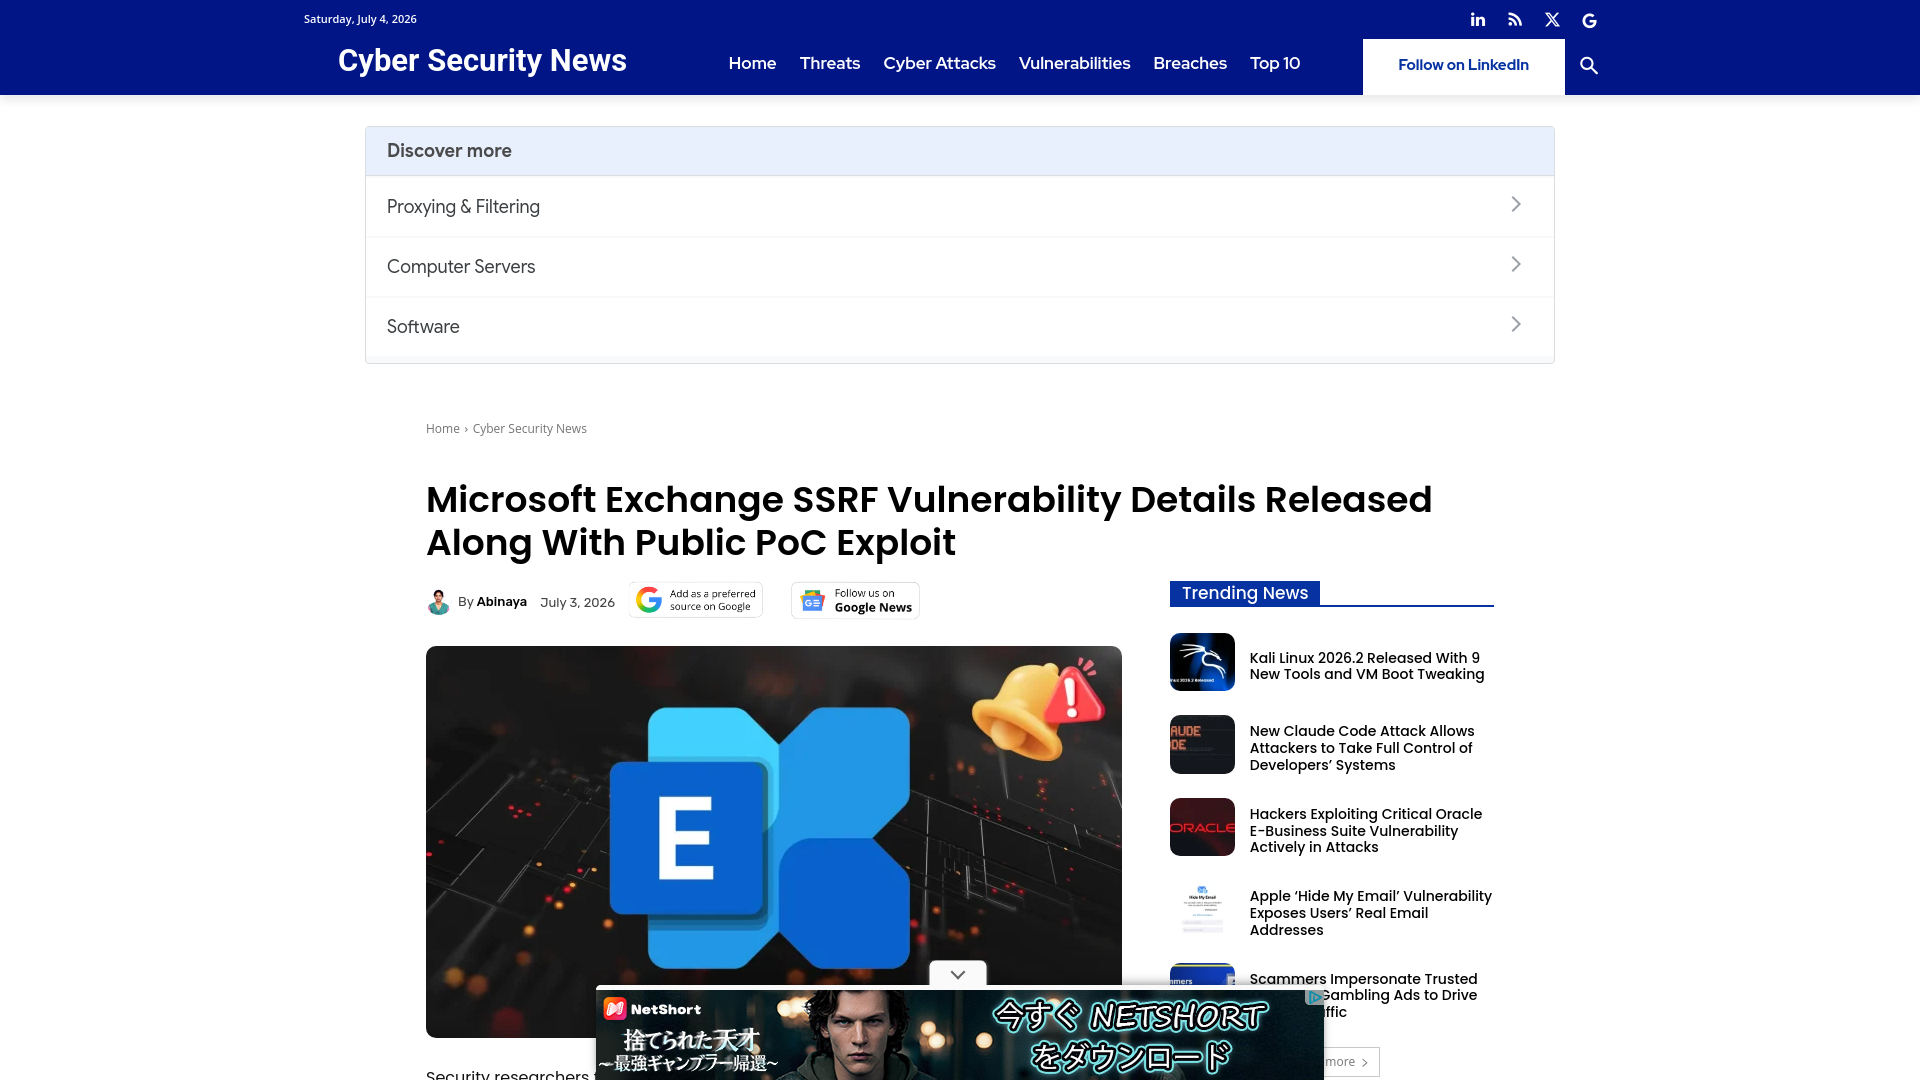Open the Kali Linux 2026.2 Released article

click(1366, 666)
